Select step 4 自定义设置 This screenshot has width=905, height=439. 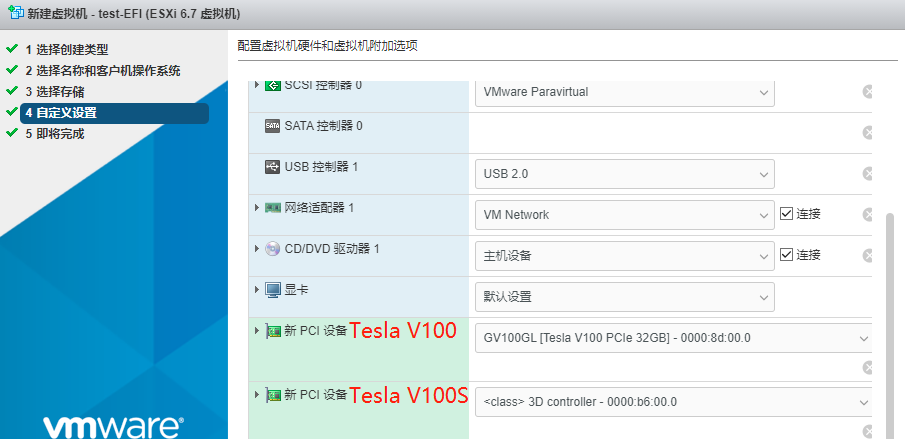(x=114, y=112)
